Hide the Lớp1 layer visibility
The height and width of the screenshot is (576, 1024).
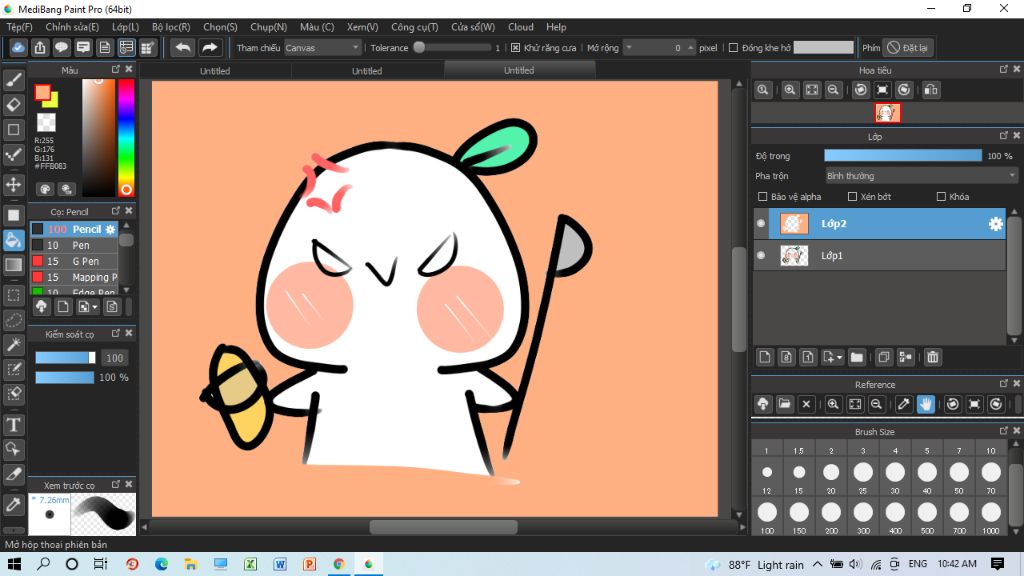pyautogui.click(x=761, y=256)
